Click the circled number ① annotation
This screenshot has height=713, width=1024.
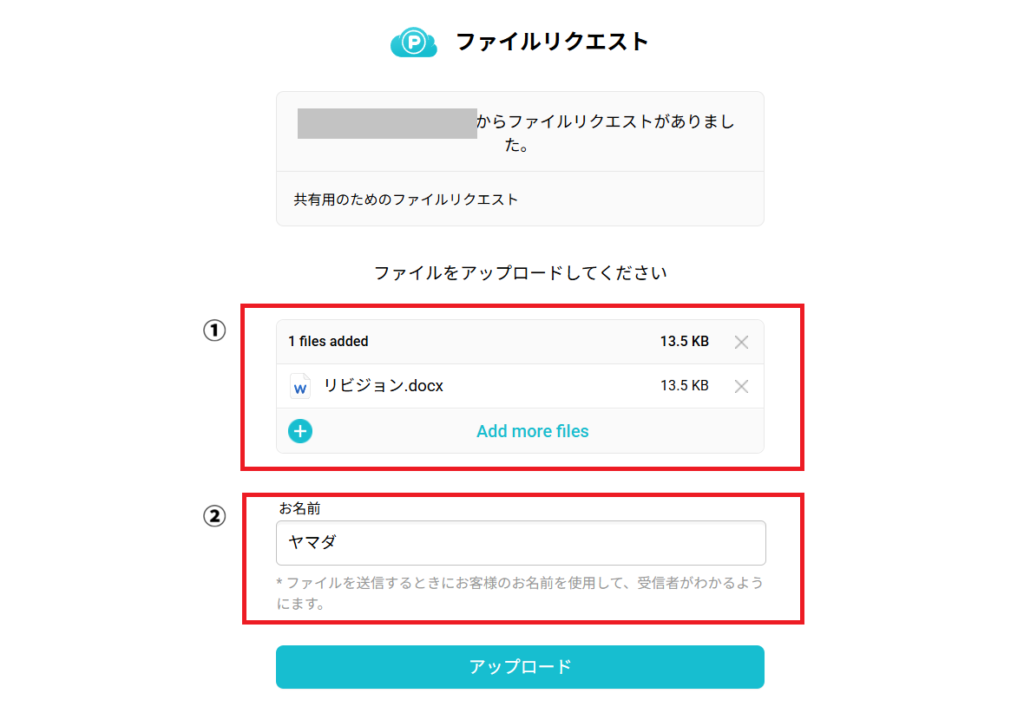point(215,331)
